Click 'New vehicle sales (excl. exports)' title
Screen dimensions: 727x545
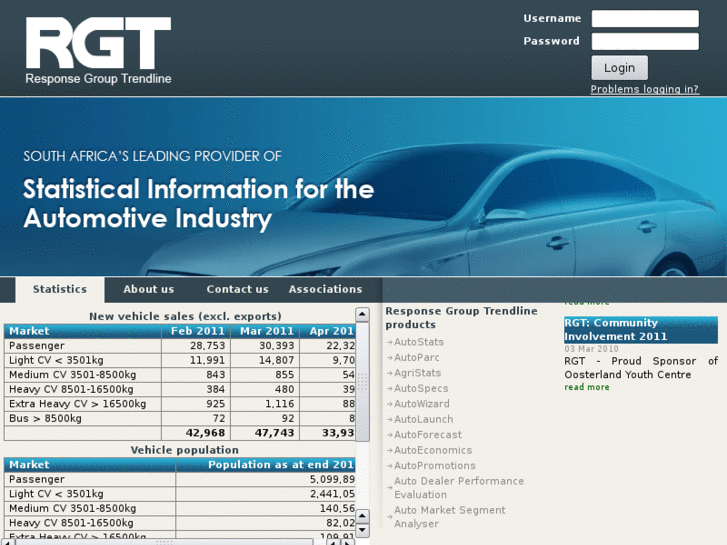185,316
